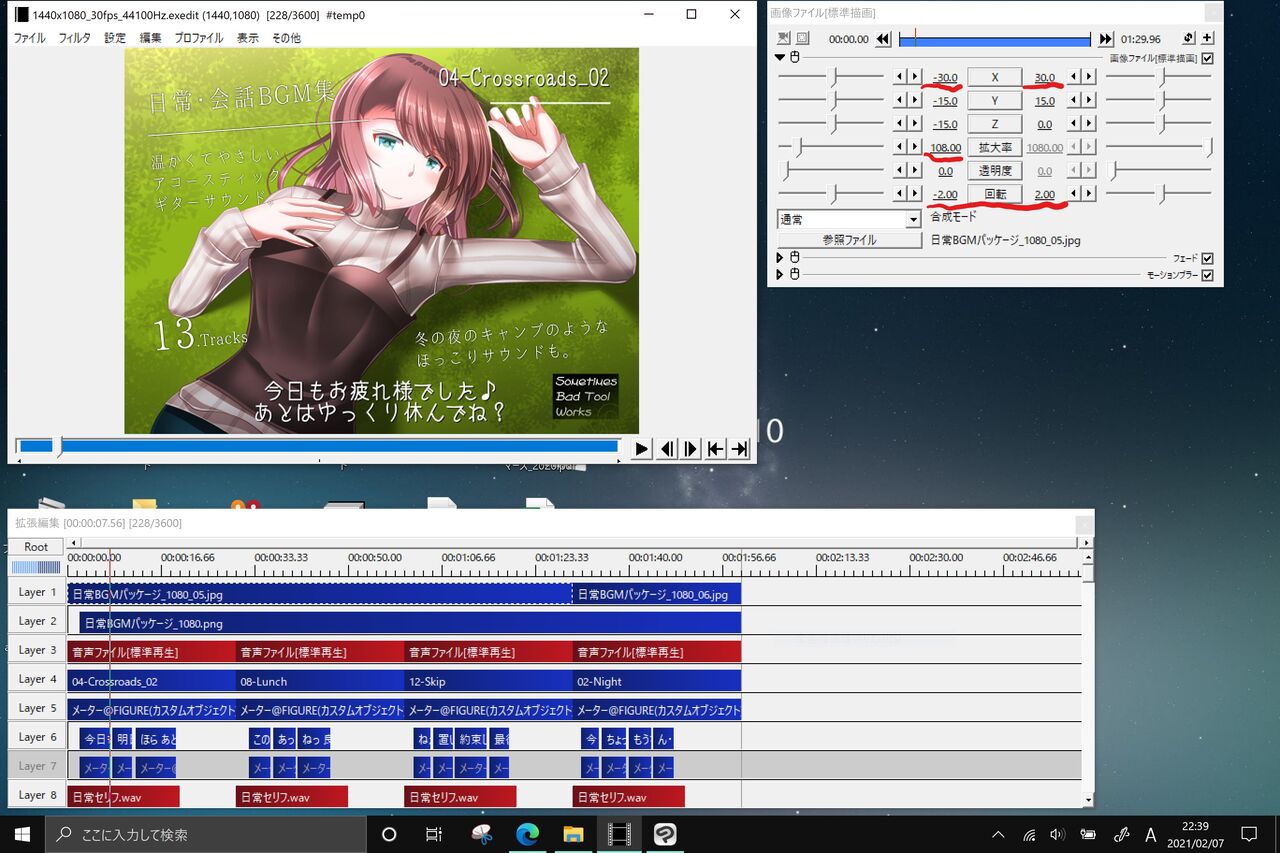This screenshot has width=1280, height=853.
Task: Collapse the 画像ファイル settings section
Action: point(781,58)
